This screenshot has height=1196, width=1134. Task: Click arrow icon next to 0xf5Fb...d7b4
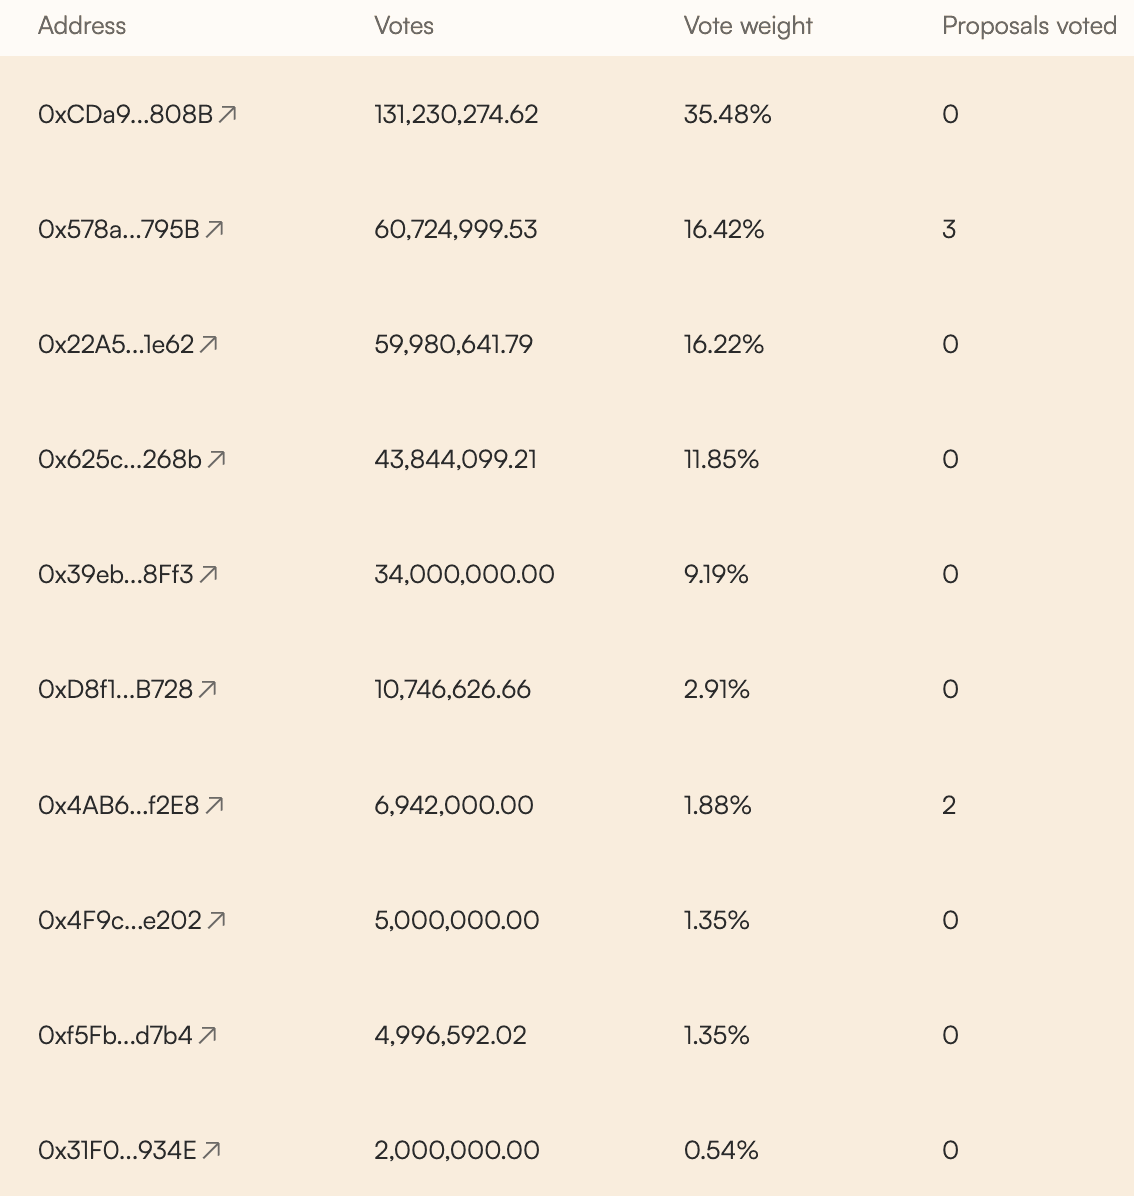(208, 1035)
